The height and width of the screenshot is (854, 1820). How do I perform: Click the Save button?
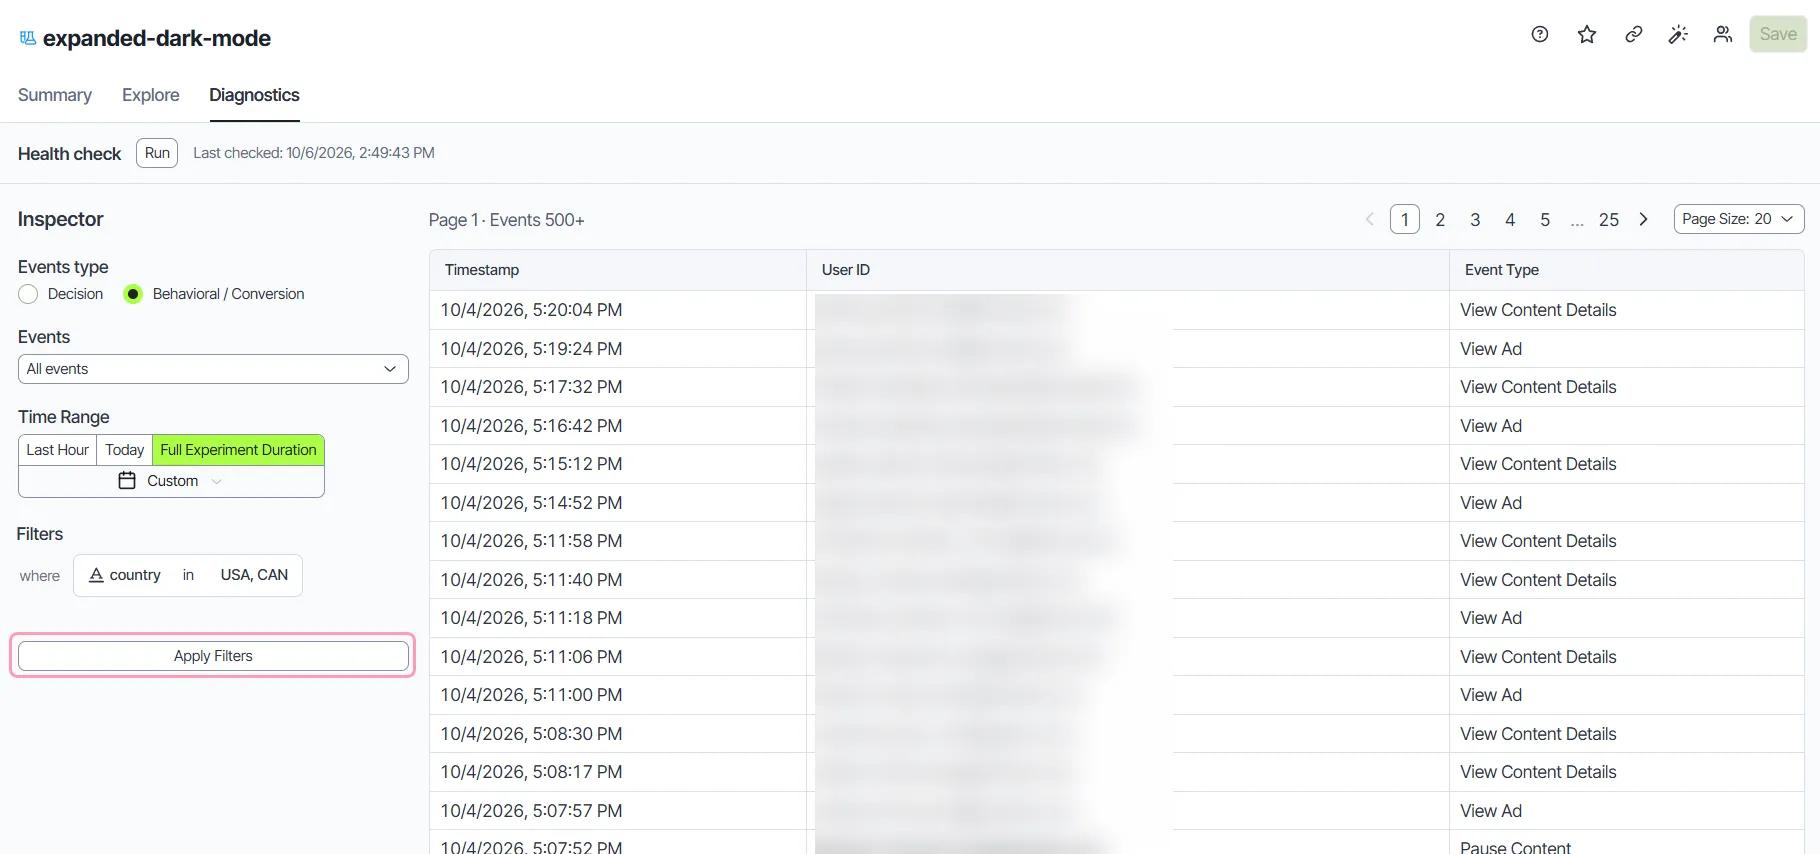tap(1778, 34)
